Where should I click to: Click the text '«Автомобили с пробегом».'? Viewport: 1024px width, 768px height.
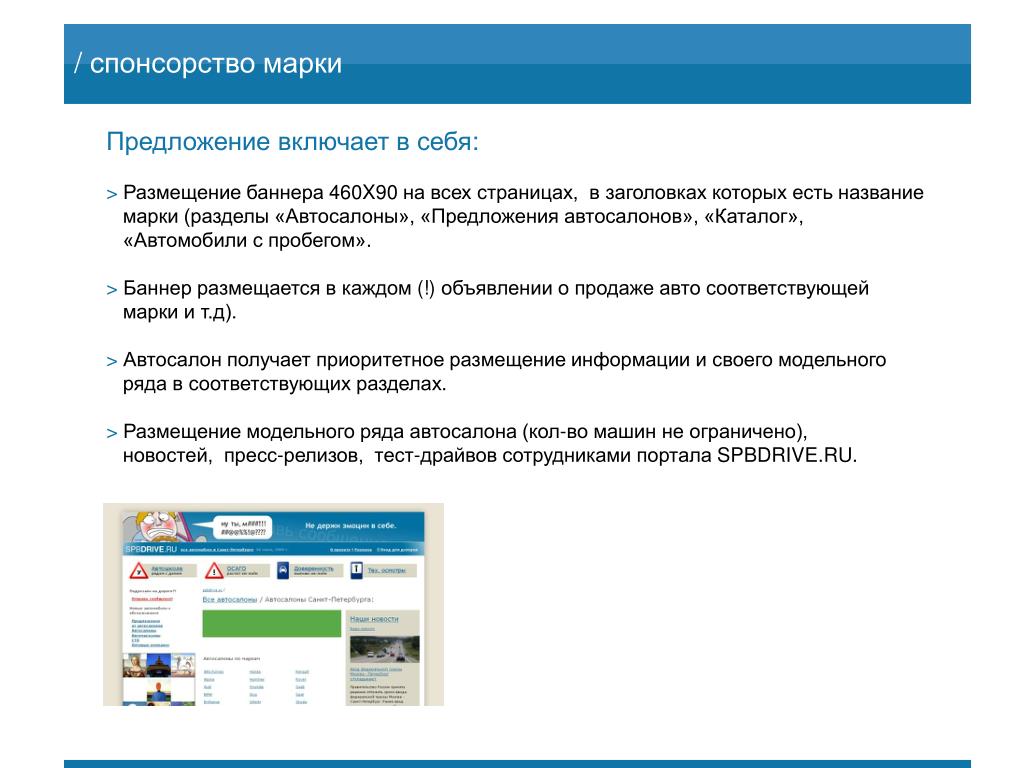[x=247, y=240]
